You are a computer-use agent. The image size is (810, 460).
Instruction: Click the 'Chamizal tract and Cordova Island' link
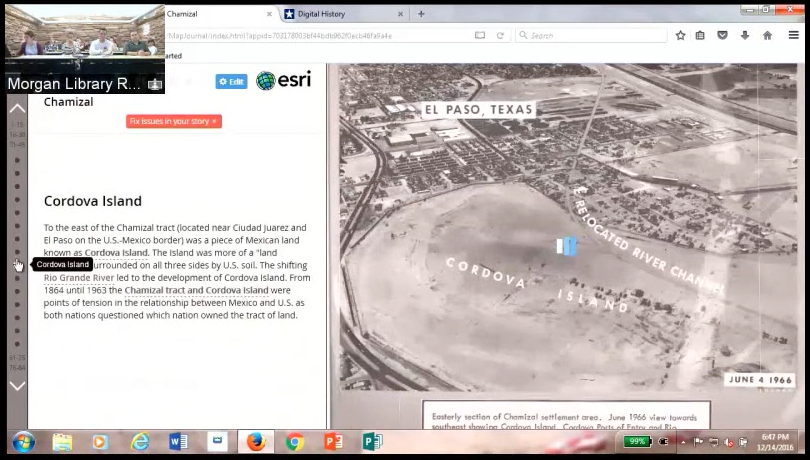coord(196,290)
